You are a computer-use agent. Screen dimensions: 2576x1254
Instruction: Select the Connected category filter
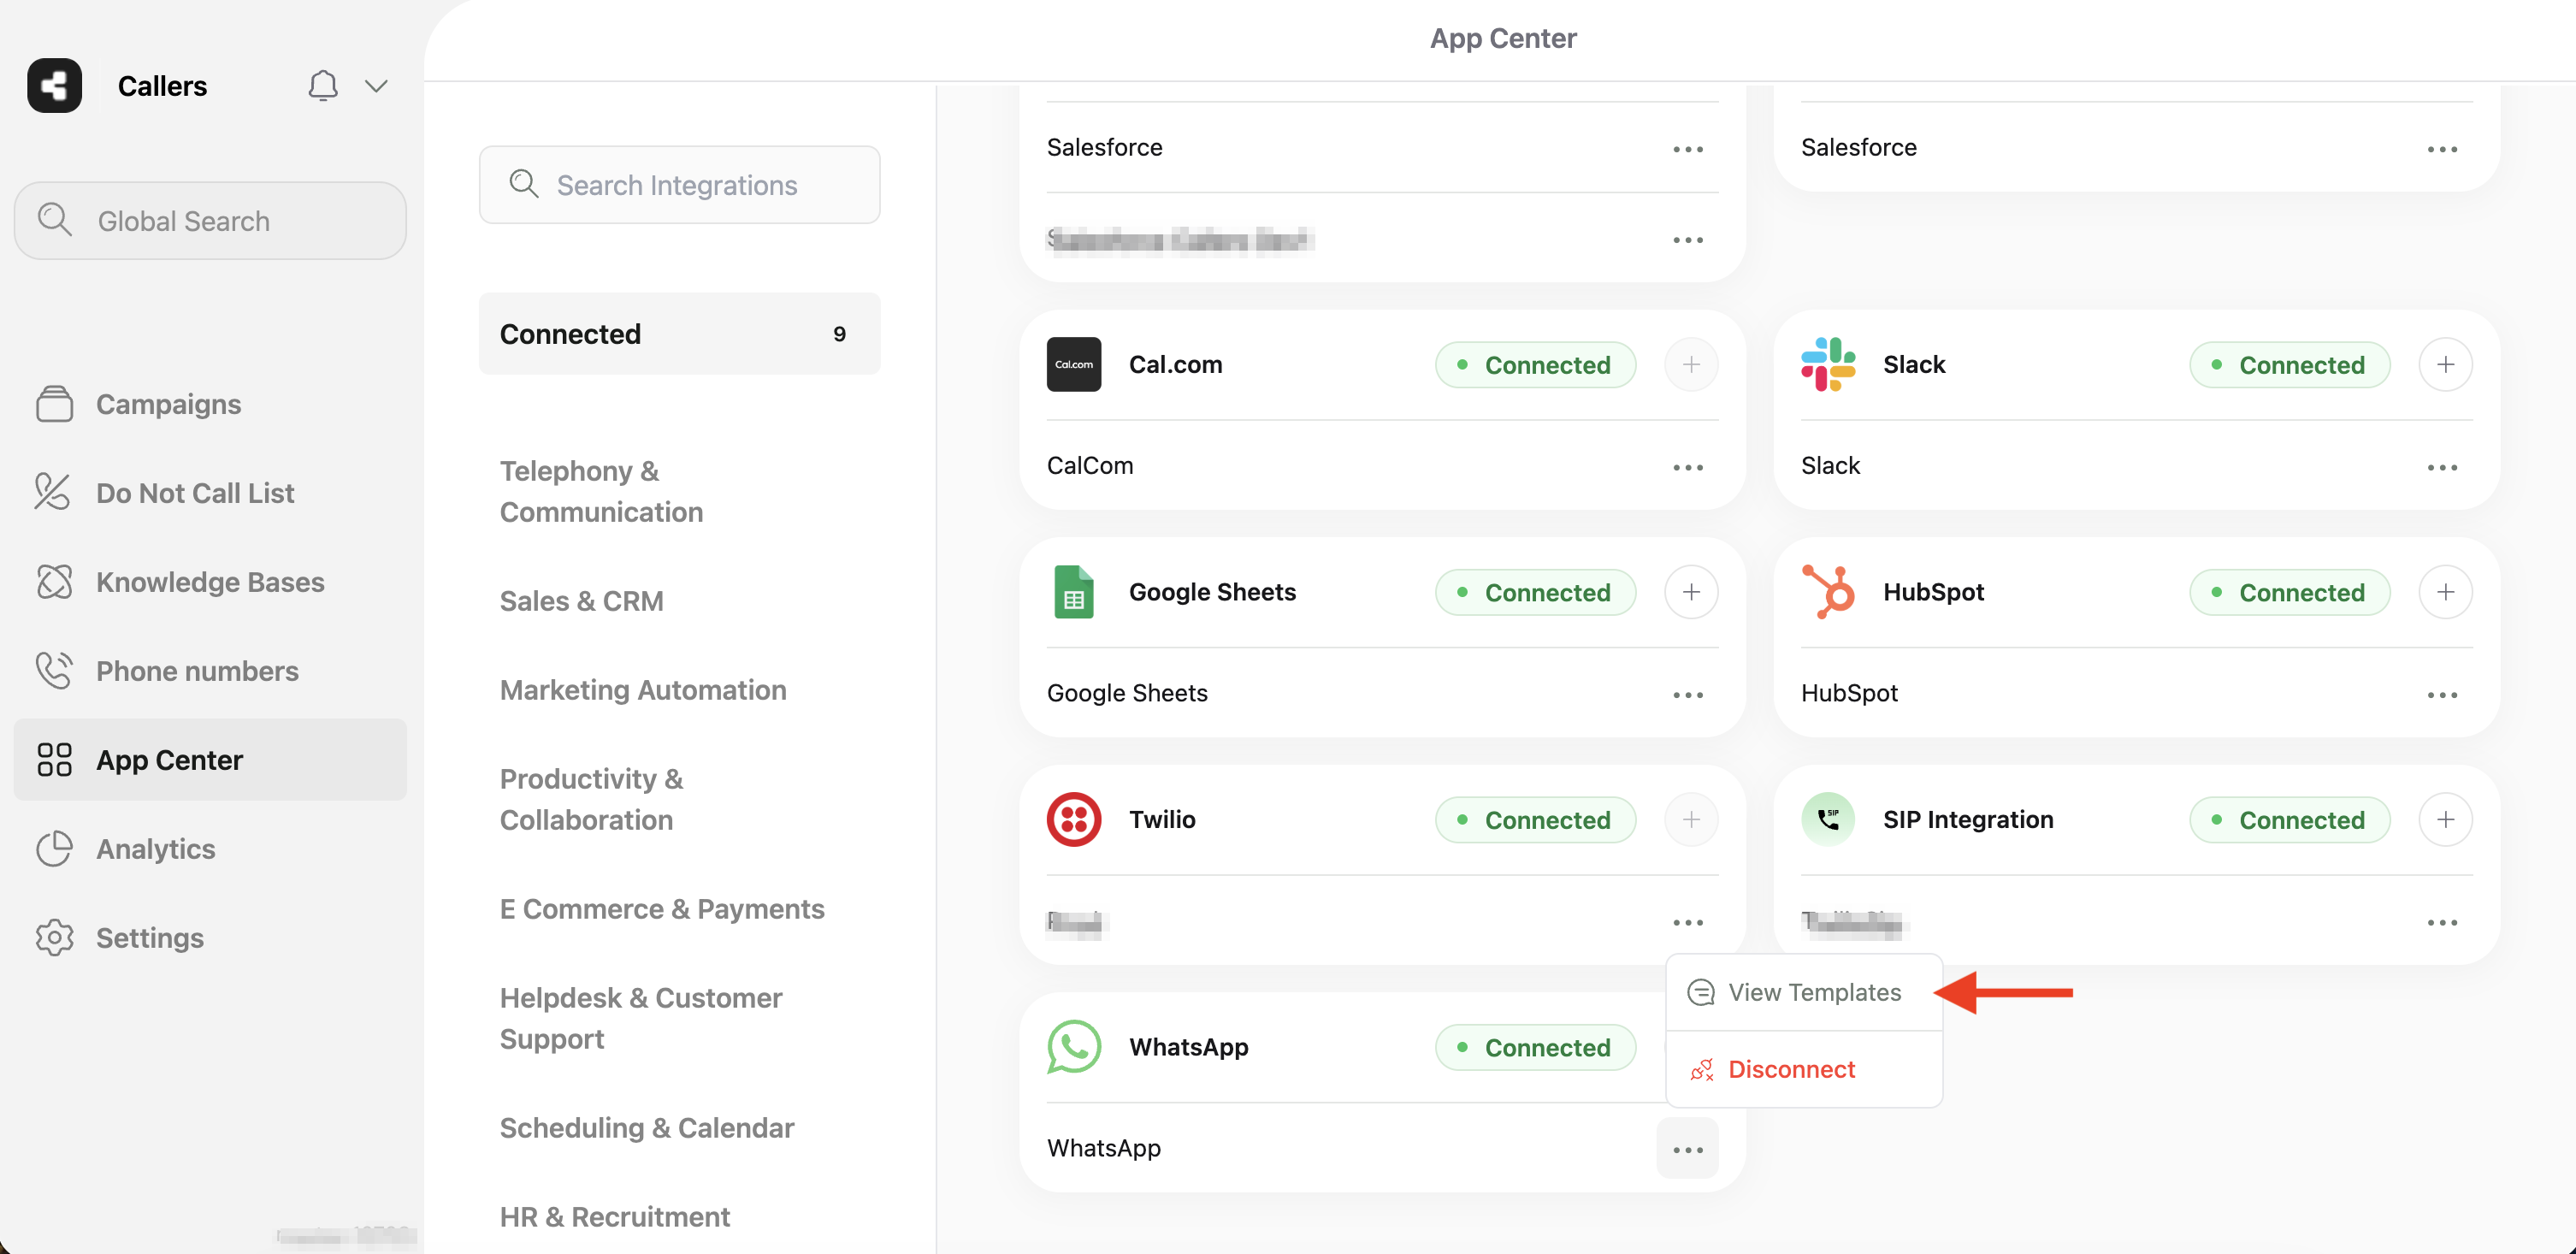tap(679, 334)
